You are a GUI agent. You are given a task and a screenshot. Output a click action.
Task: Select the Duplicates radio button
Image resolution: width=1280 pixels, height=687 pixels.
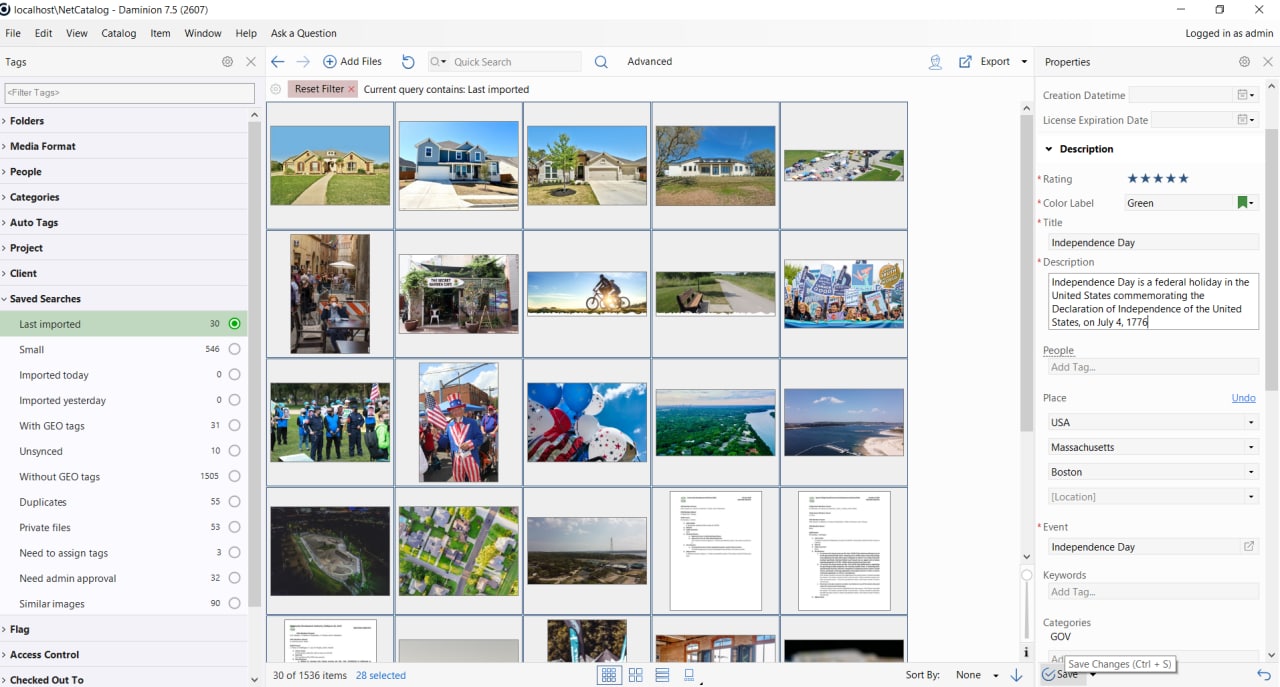[234, 502]
